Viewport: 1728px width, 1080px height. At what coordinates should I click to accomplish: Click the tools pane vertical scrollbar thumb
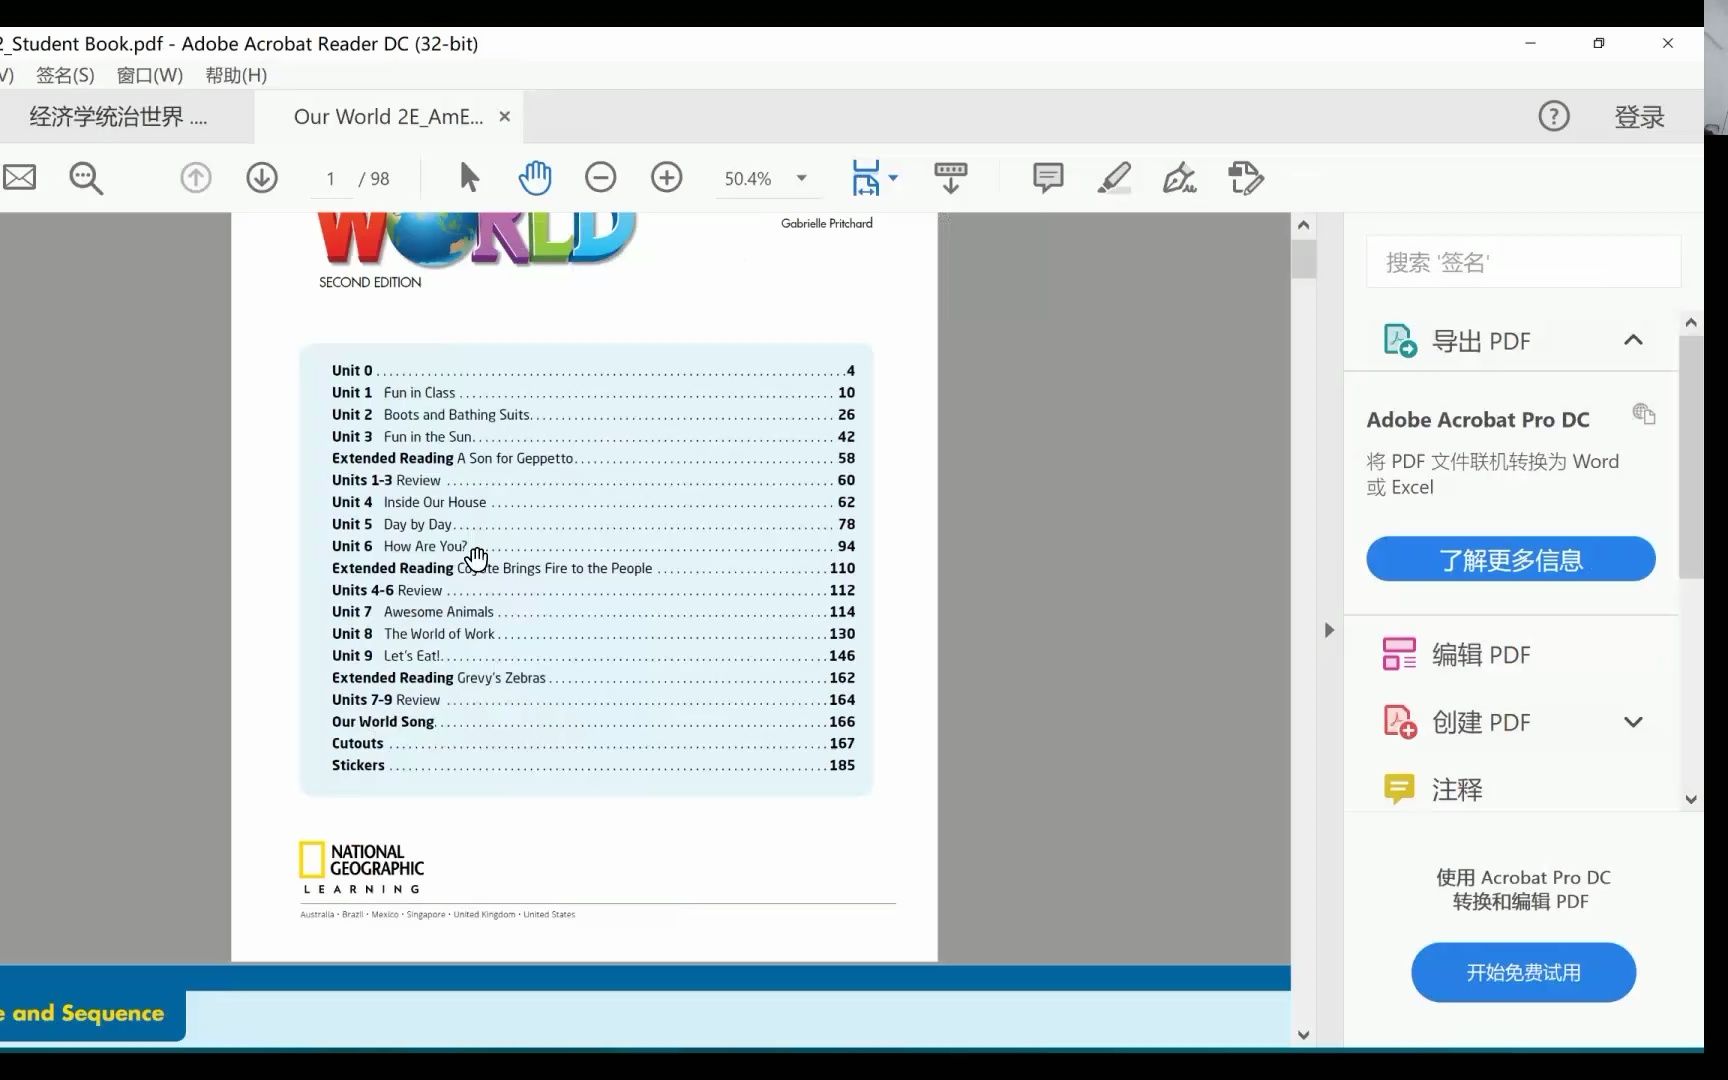[1691, 457]
